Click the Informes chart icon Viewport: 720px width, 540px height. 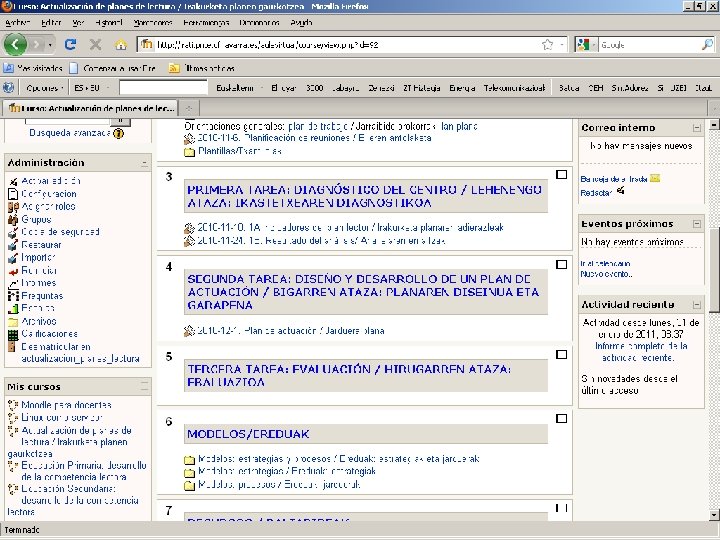13,283
